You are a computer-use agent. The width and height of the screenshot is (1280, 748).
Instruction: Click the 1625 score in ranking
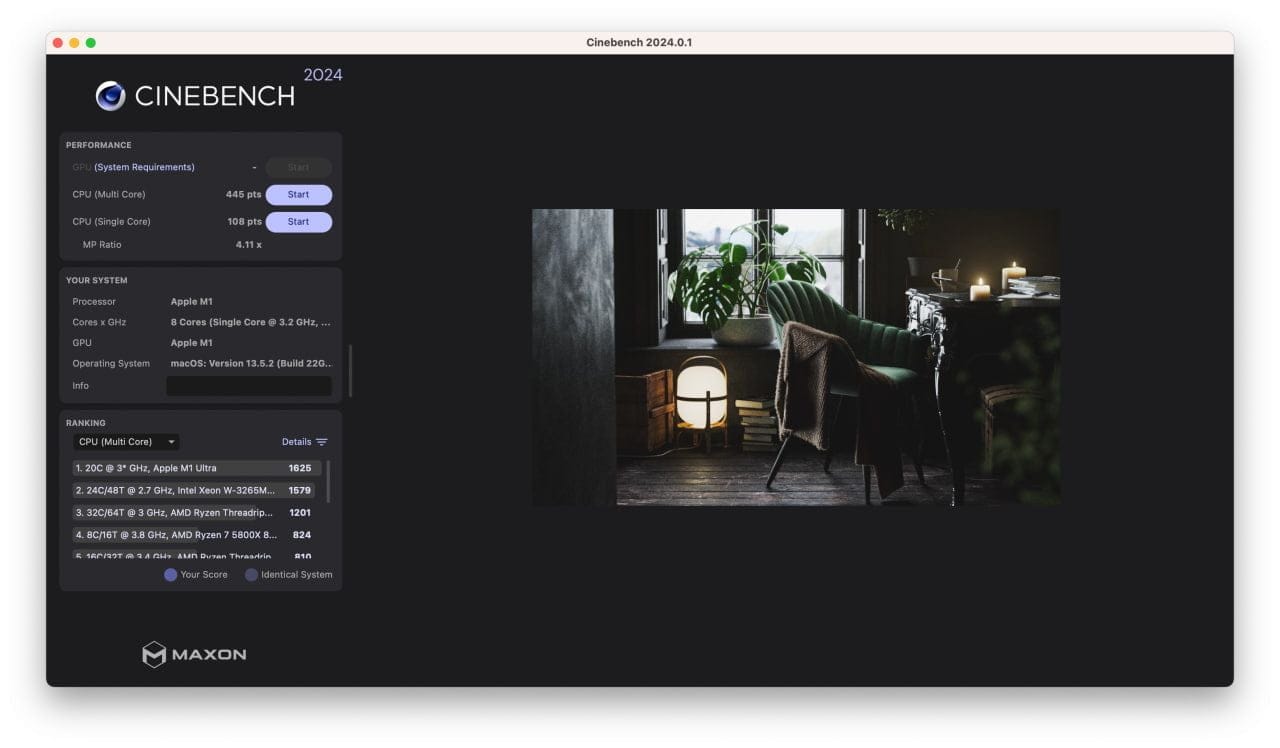coord(300,468)
